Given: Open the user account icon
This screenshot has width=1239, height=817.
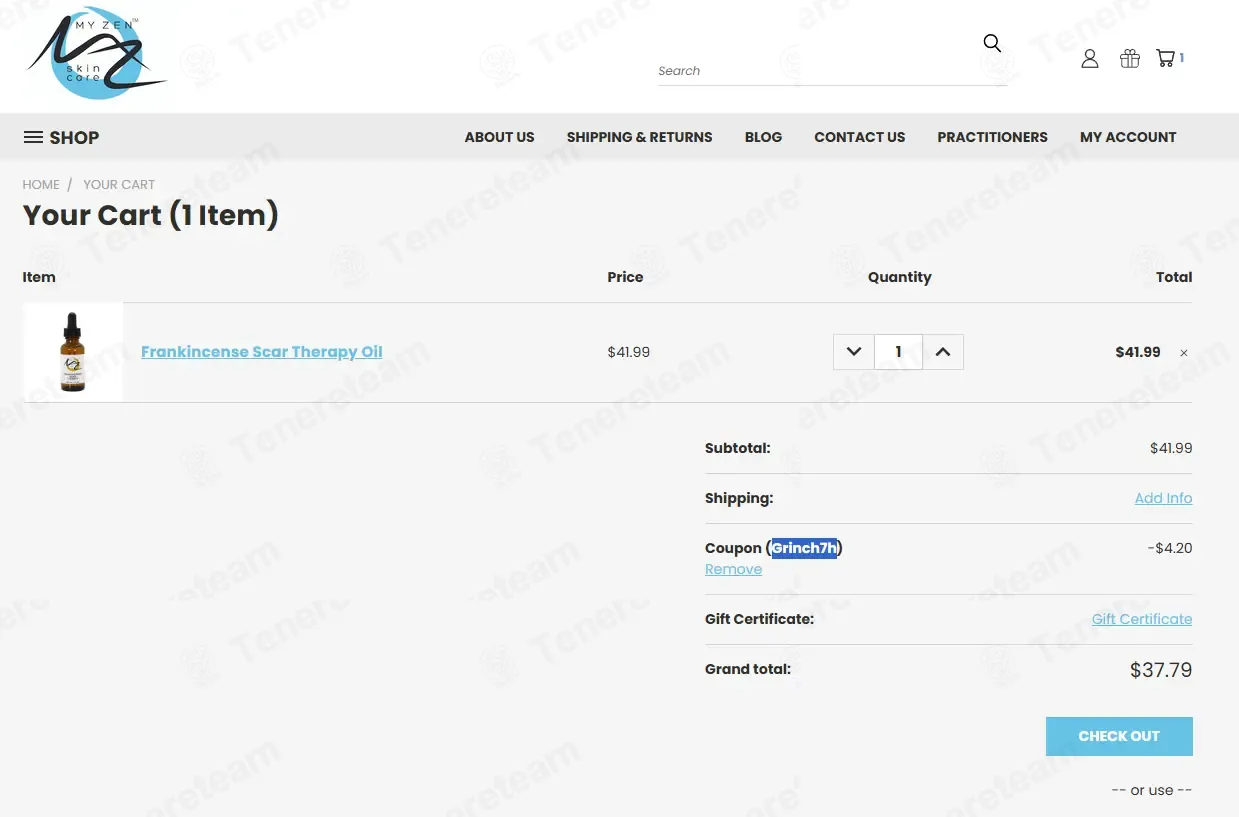Looking at the screenshot, I should point(1090,59).
